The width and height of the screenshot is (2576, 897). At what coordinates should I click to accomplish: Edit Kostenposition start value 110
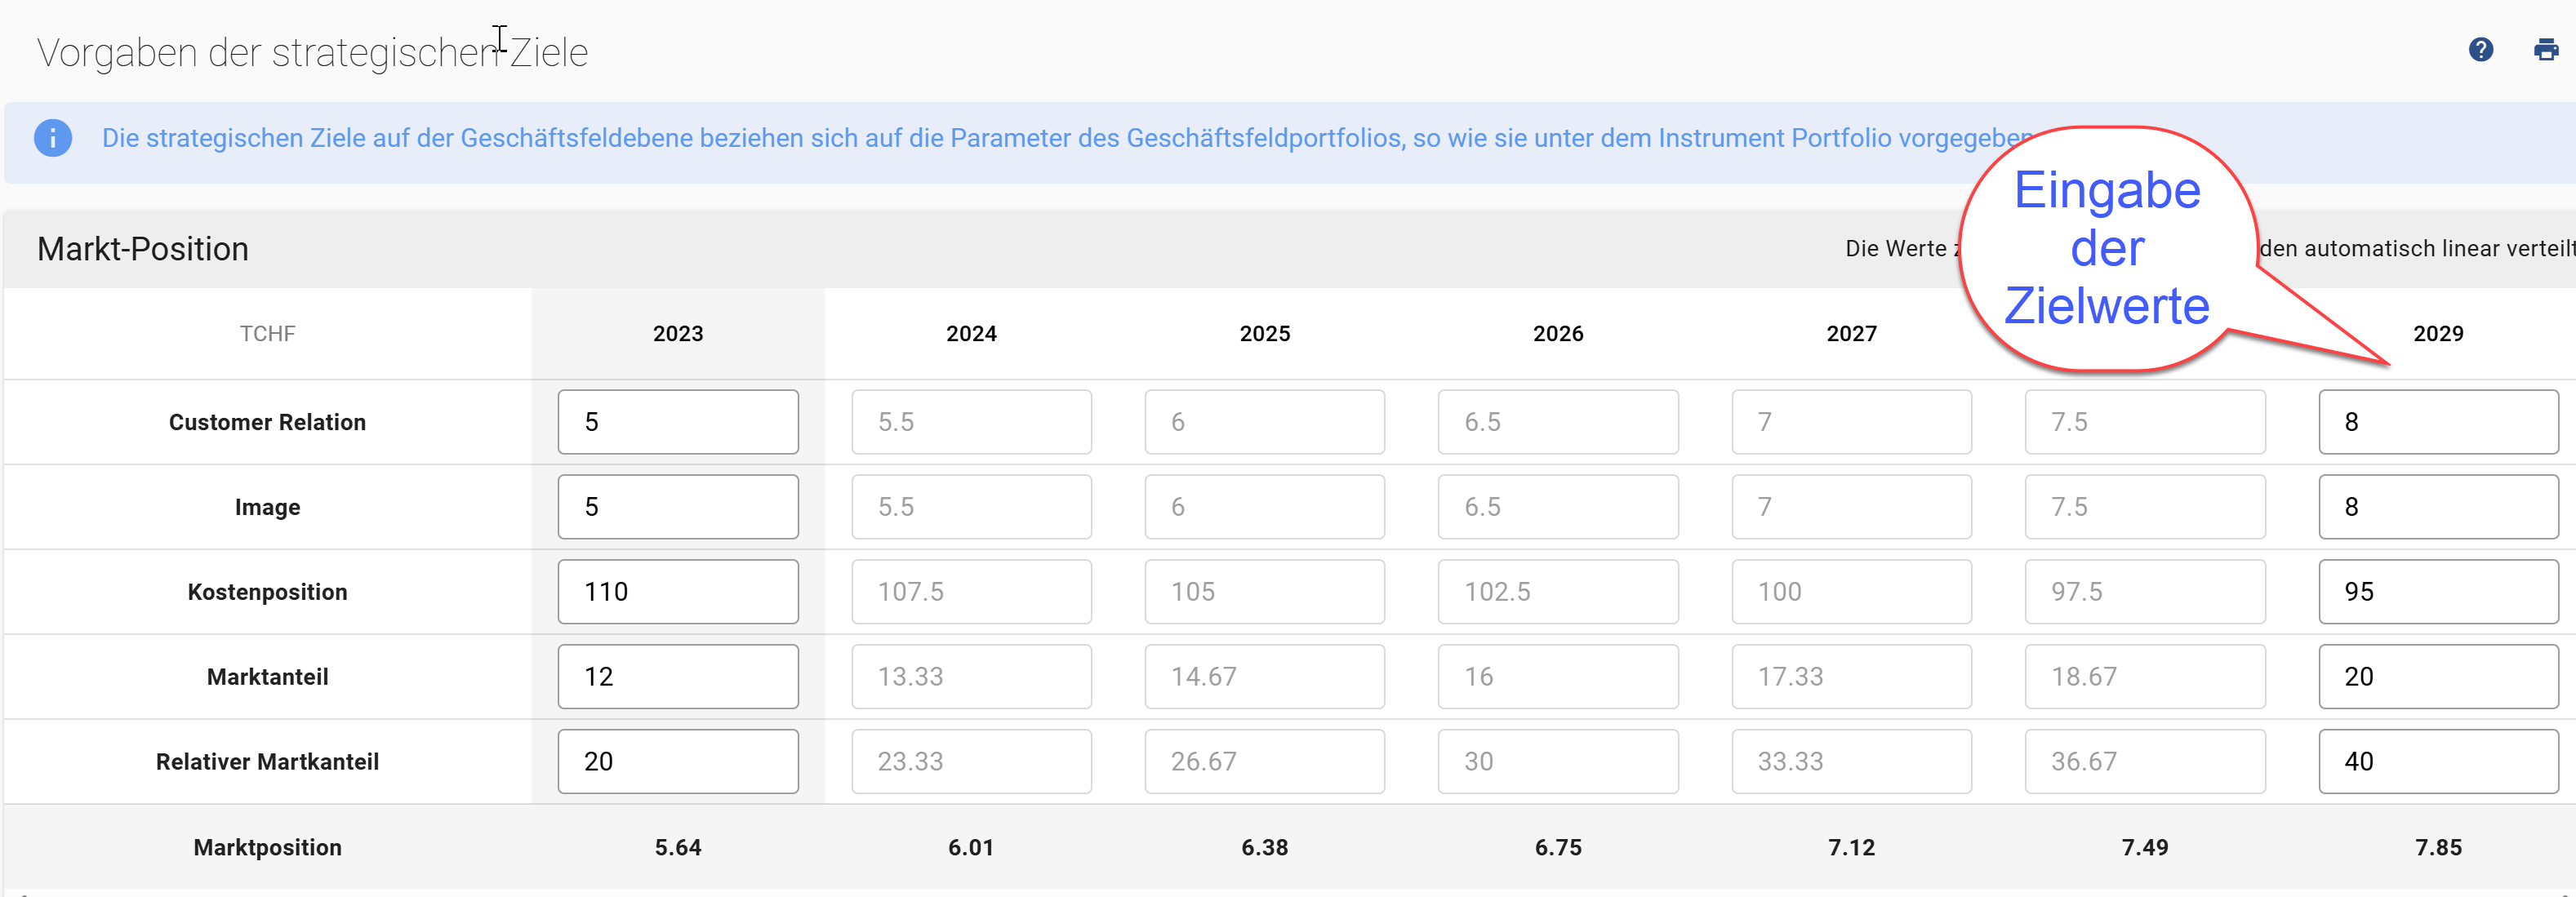point(677,592)
